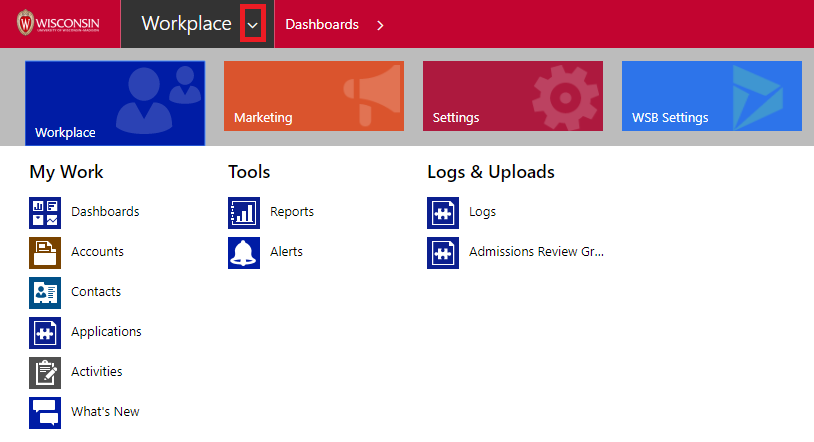Open the red Settings tile

coord(512,96)
